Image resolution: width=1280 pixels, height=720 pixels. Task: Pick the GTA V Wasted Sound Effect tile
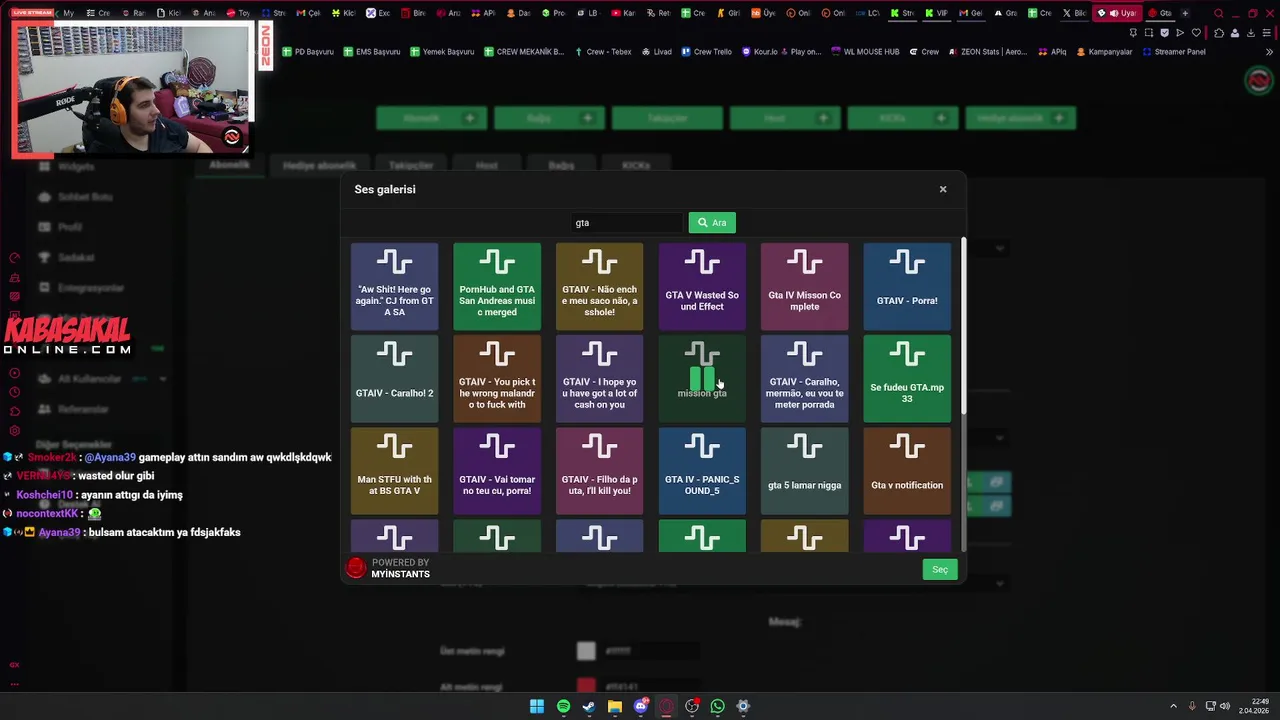click(702, 286)
